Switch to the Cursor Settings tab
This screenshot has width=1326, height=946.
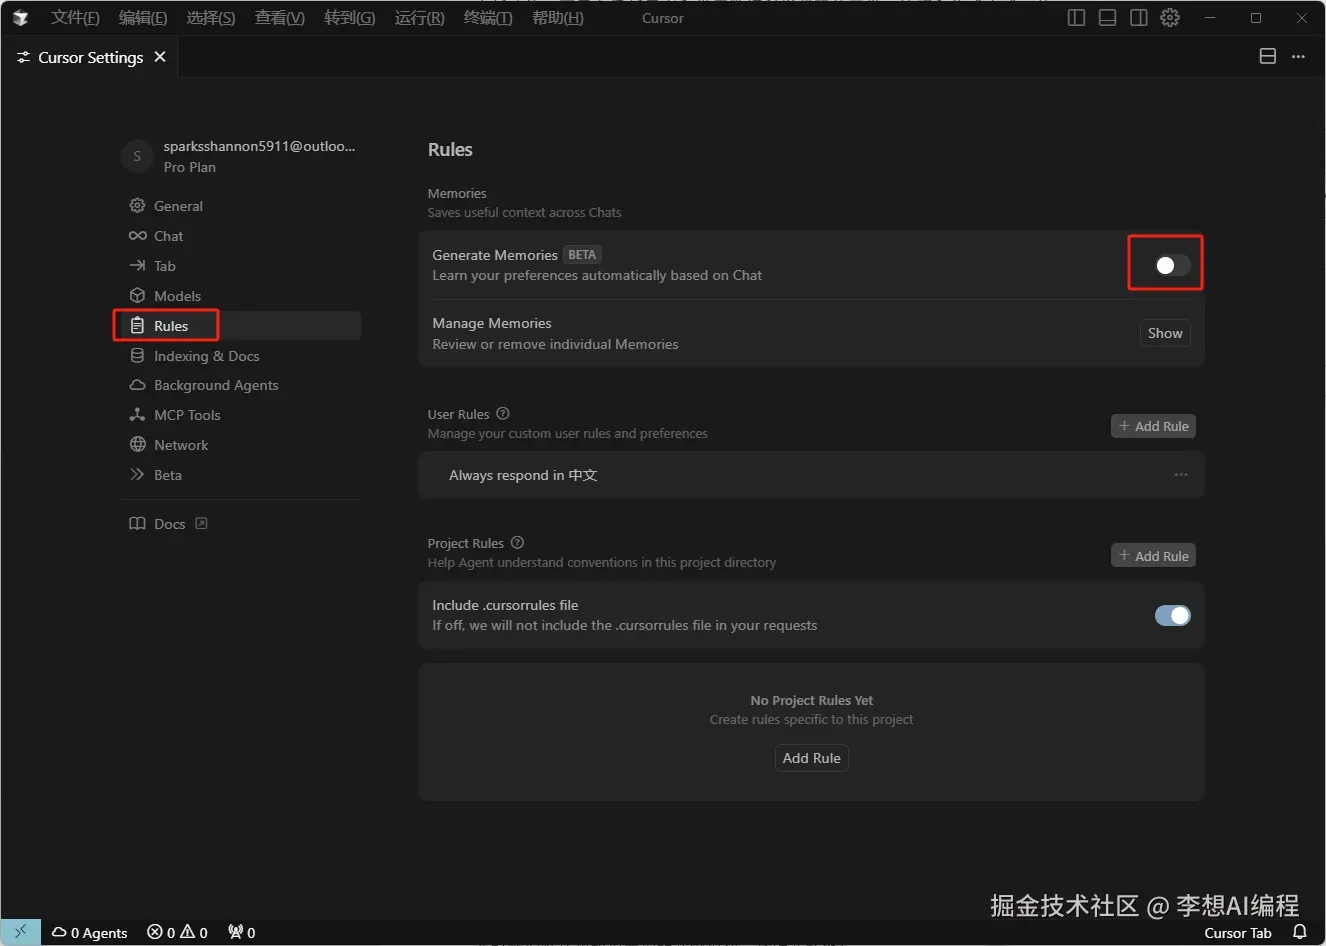[88, 57]
